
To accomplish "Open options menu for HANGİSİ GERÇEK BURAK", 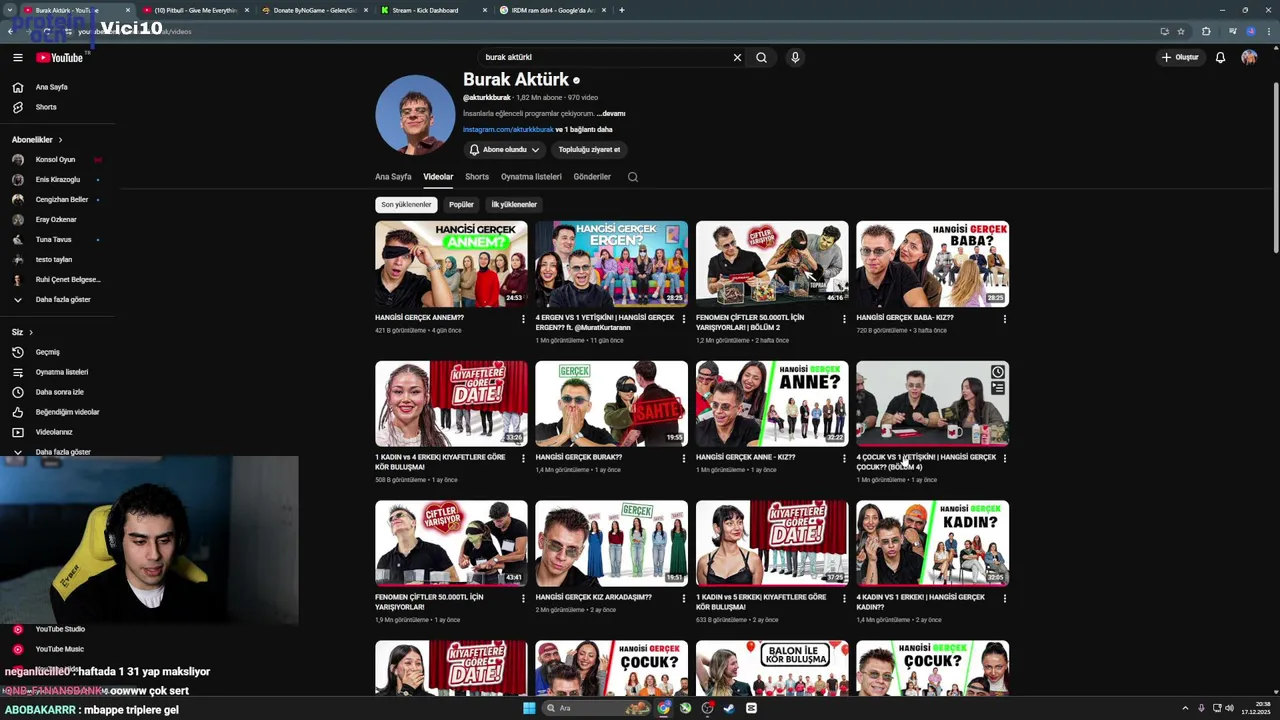I will pos(683,459).
